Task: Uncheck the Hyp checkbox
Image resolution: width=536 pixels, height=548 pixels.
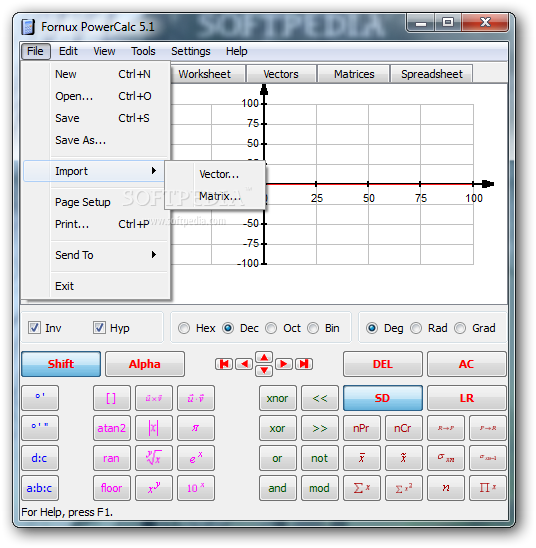Action: [99, 328]
